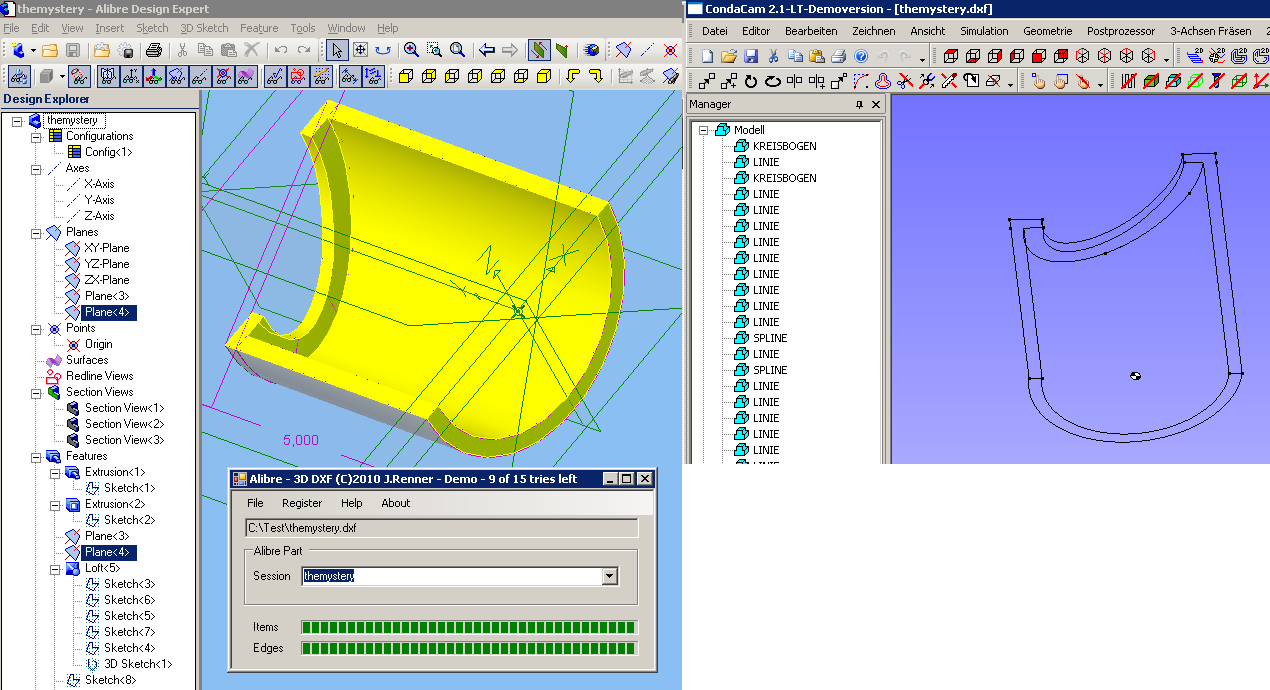Click the Origin point item in Design Explorer
This screenshot has width=1270, height=690.
pyautogui.click(x=98, y=344)
